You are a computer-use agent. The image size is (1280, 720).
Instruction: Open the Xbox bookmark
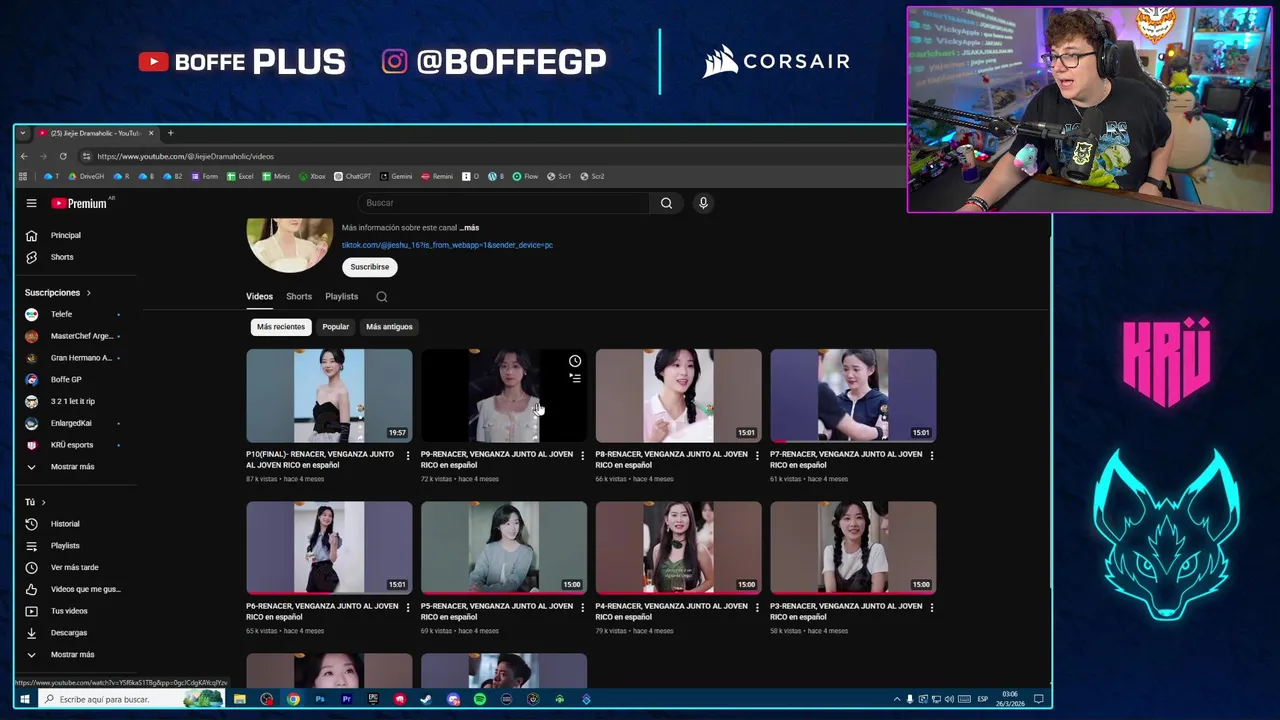click(312, 176)
